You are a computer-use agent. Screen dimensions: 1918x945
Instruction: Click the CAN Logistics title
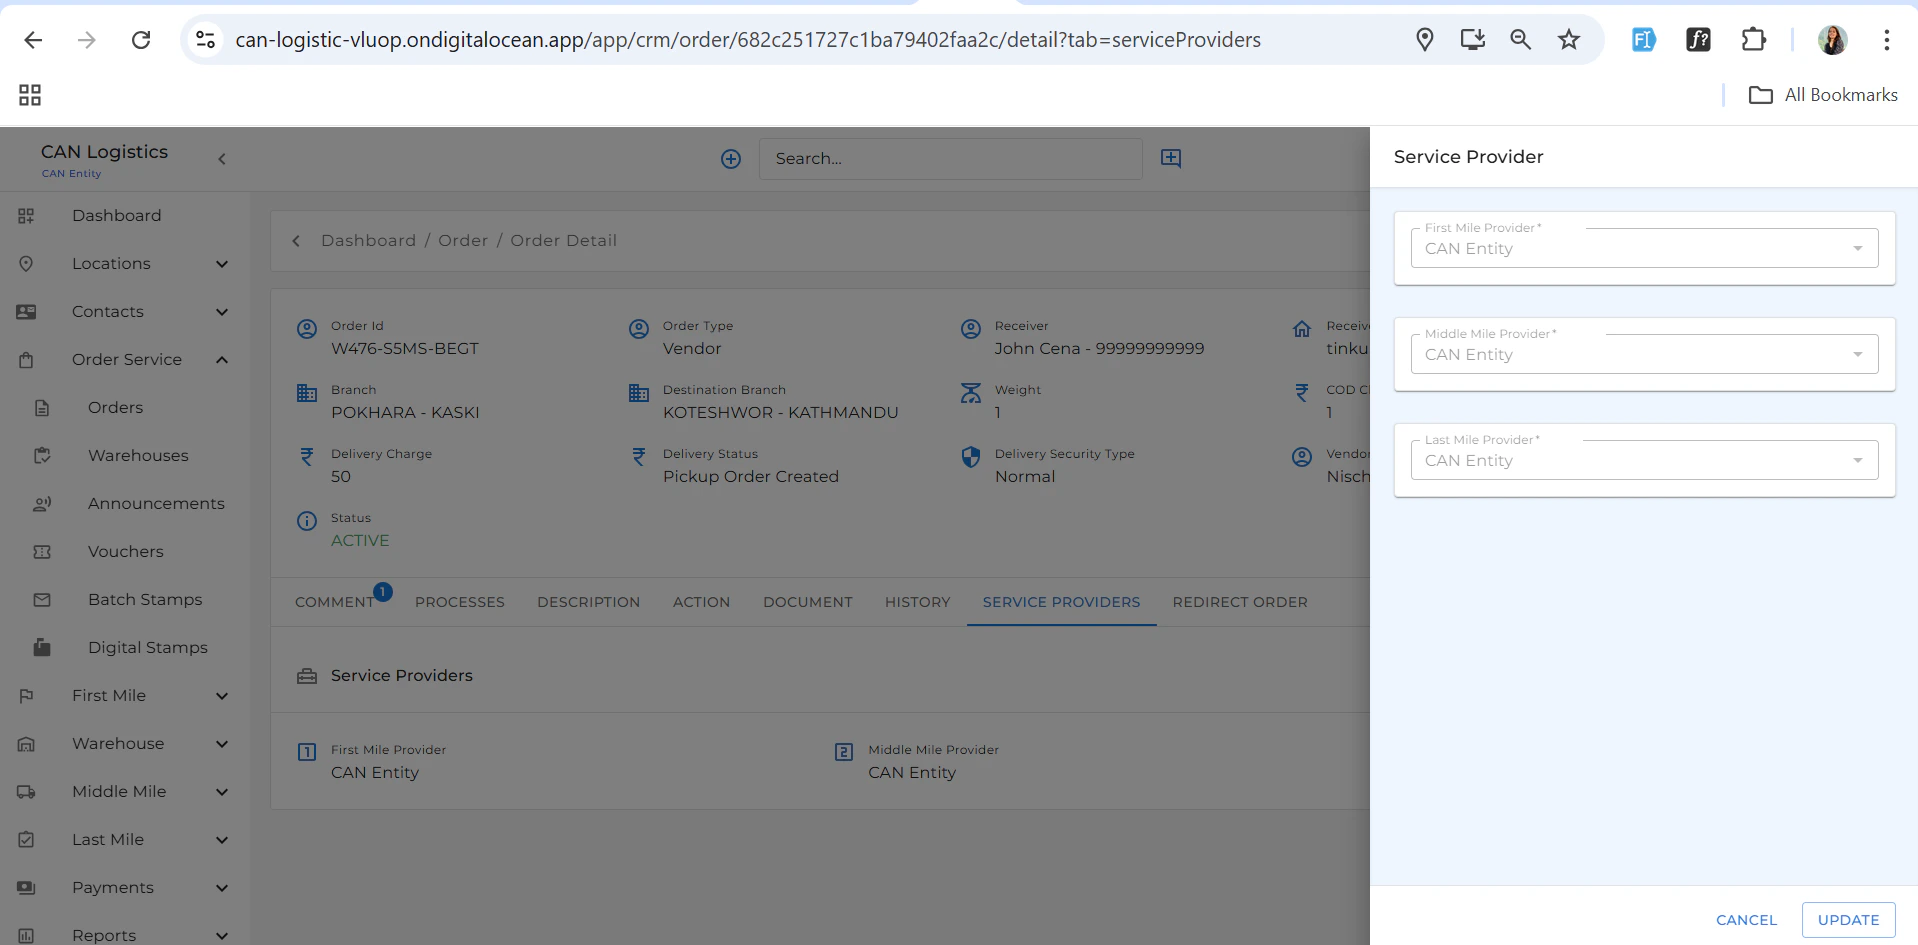pyautogui.click(x=104, y=152)
